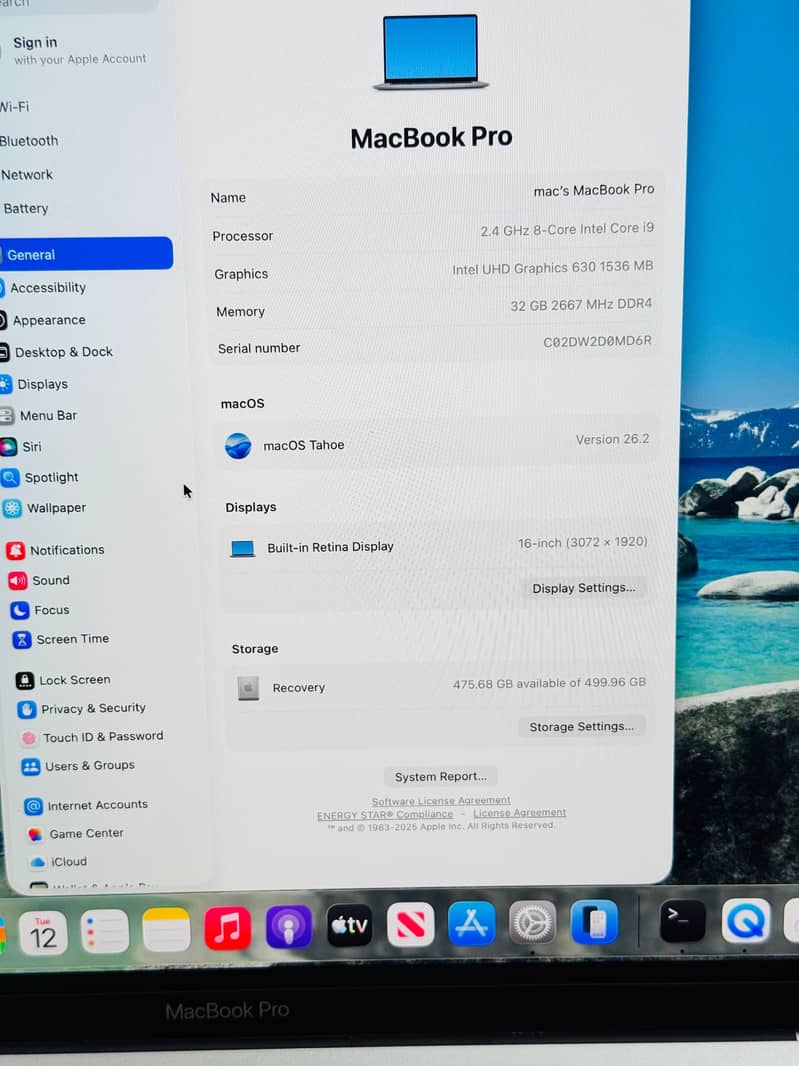Screen dimensions: 799x1066
Task: Open Sound settings in sidebar
Action: pos(39,581)
